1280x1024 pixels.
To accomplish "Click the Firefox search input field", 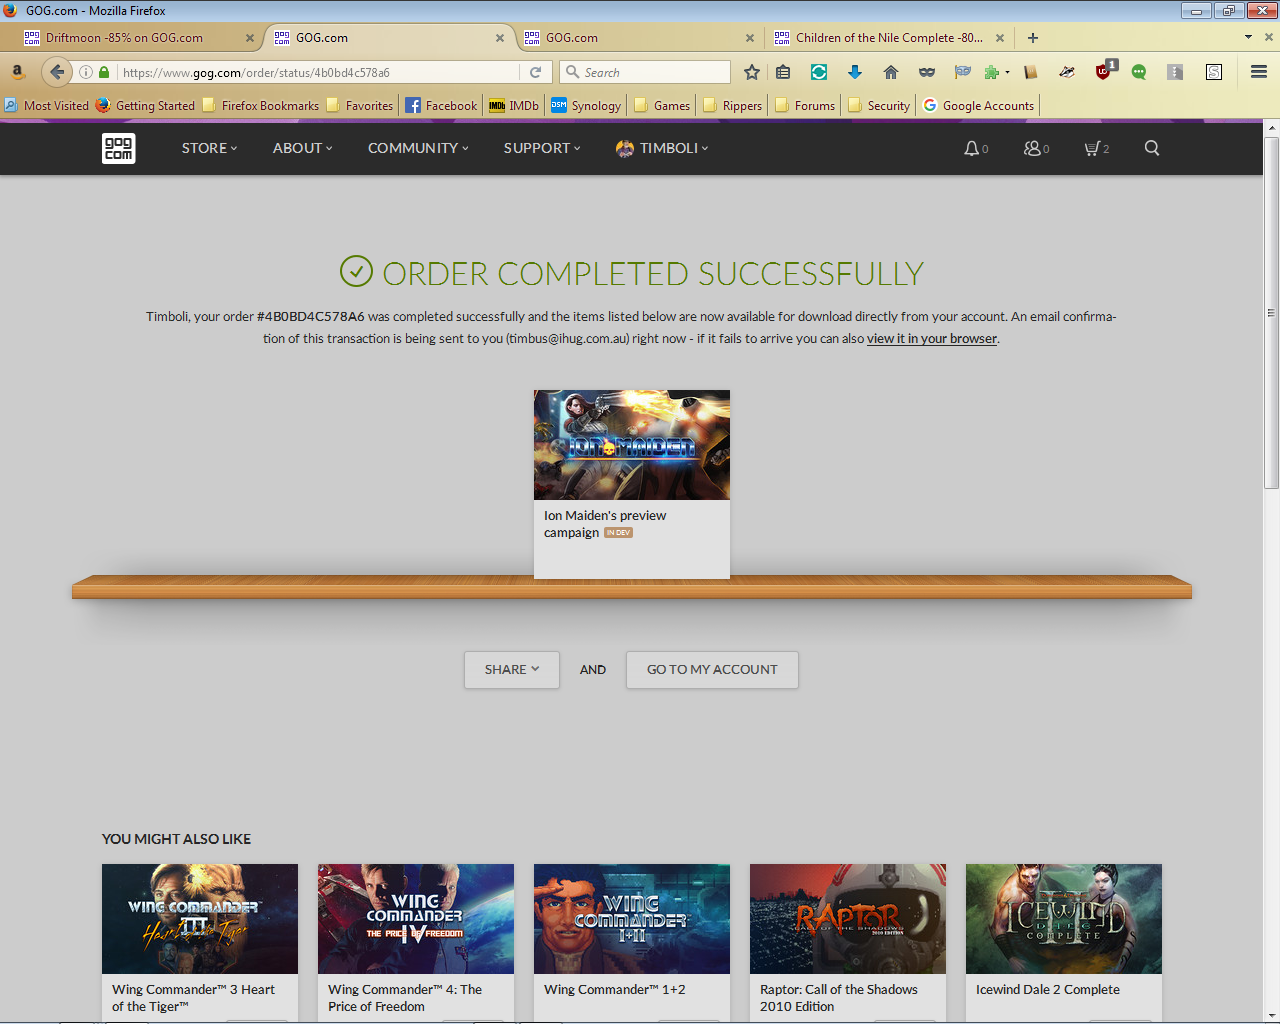I will coord(645,72).
